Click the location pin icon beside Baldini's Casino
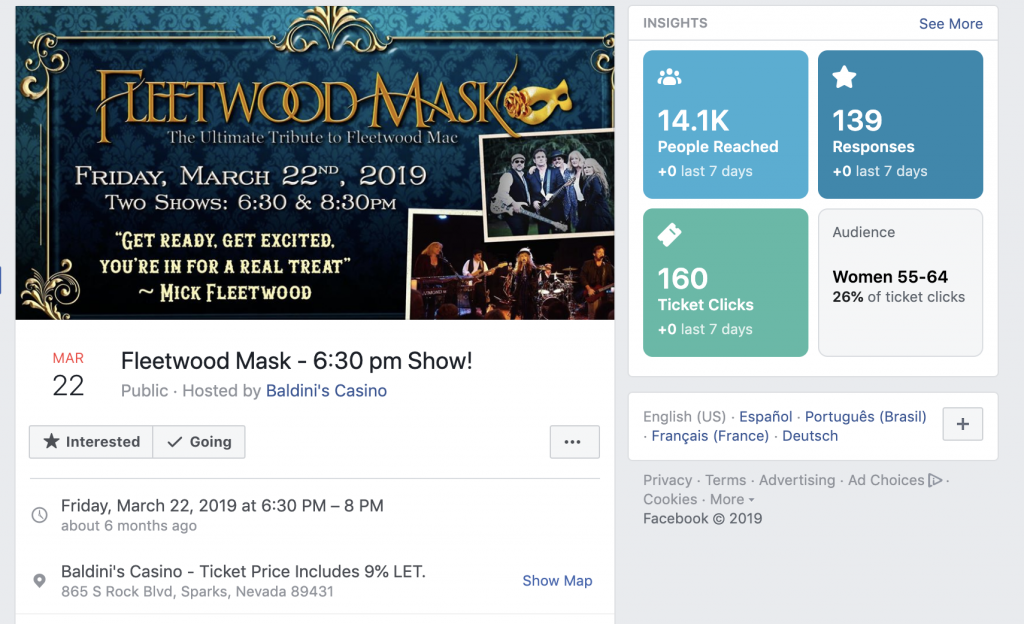Viewport: 1024px width, 624px height. [x=40, y=580]
